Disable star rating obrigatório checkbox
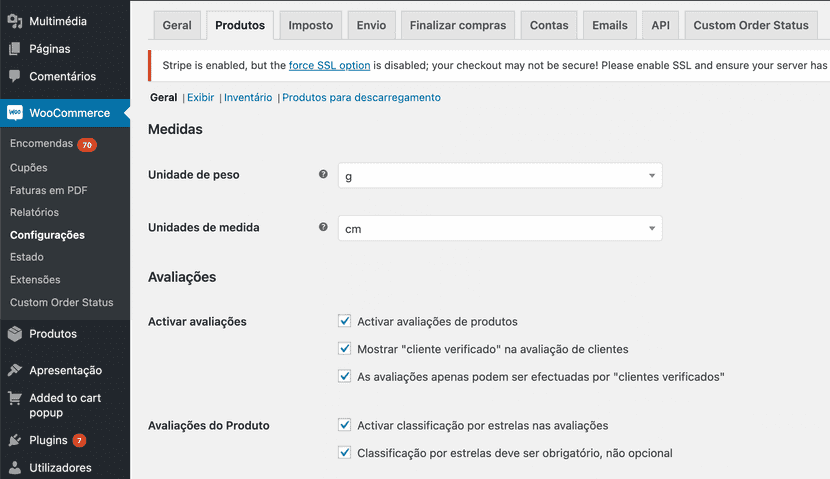830x479 pixels. [345, 453]
